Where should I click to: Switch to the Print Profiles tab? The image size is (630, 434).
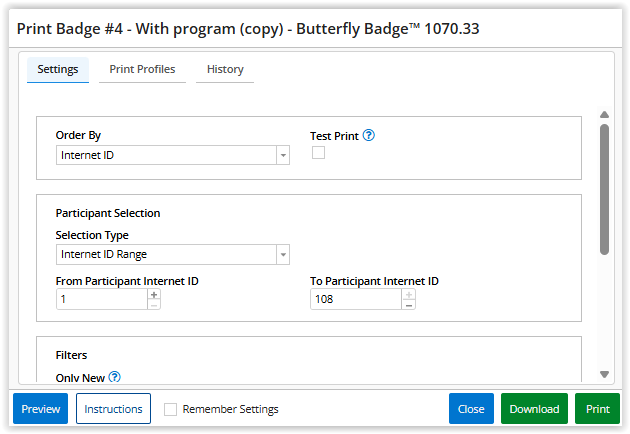pos(142,70)
